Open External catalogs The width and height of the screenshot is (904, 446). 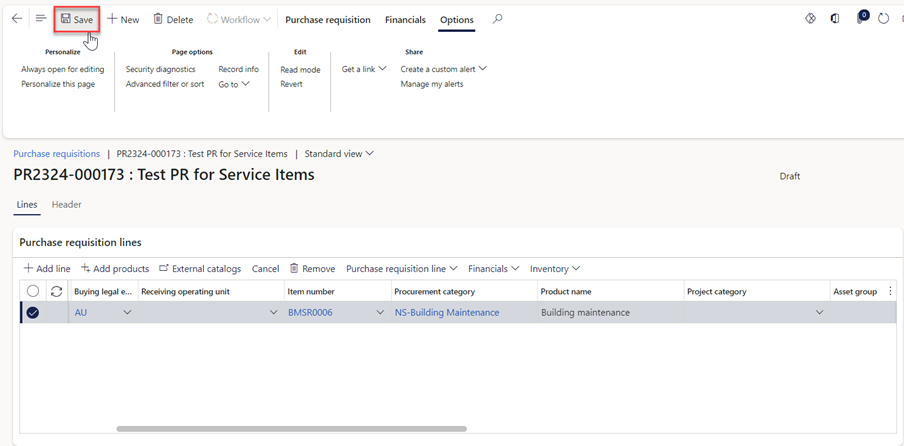point(199,269)
